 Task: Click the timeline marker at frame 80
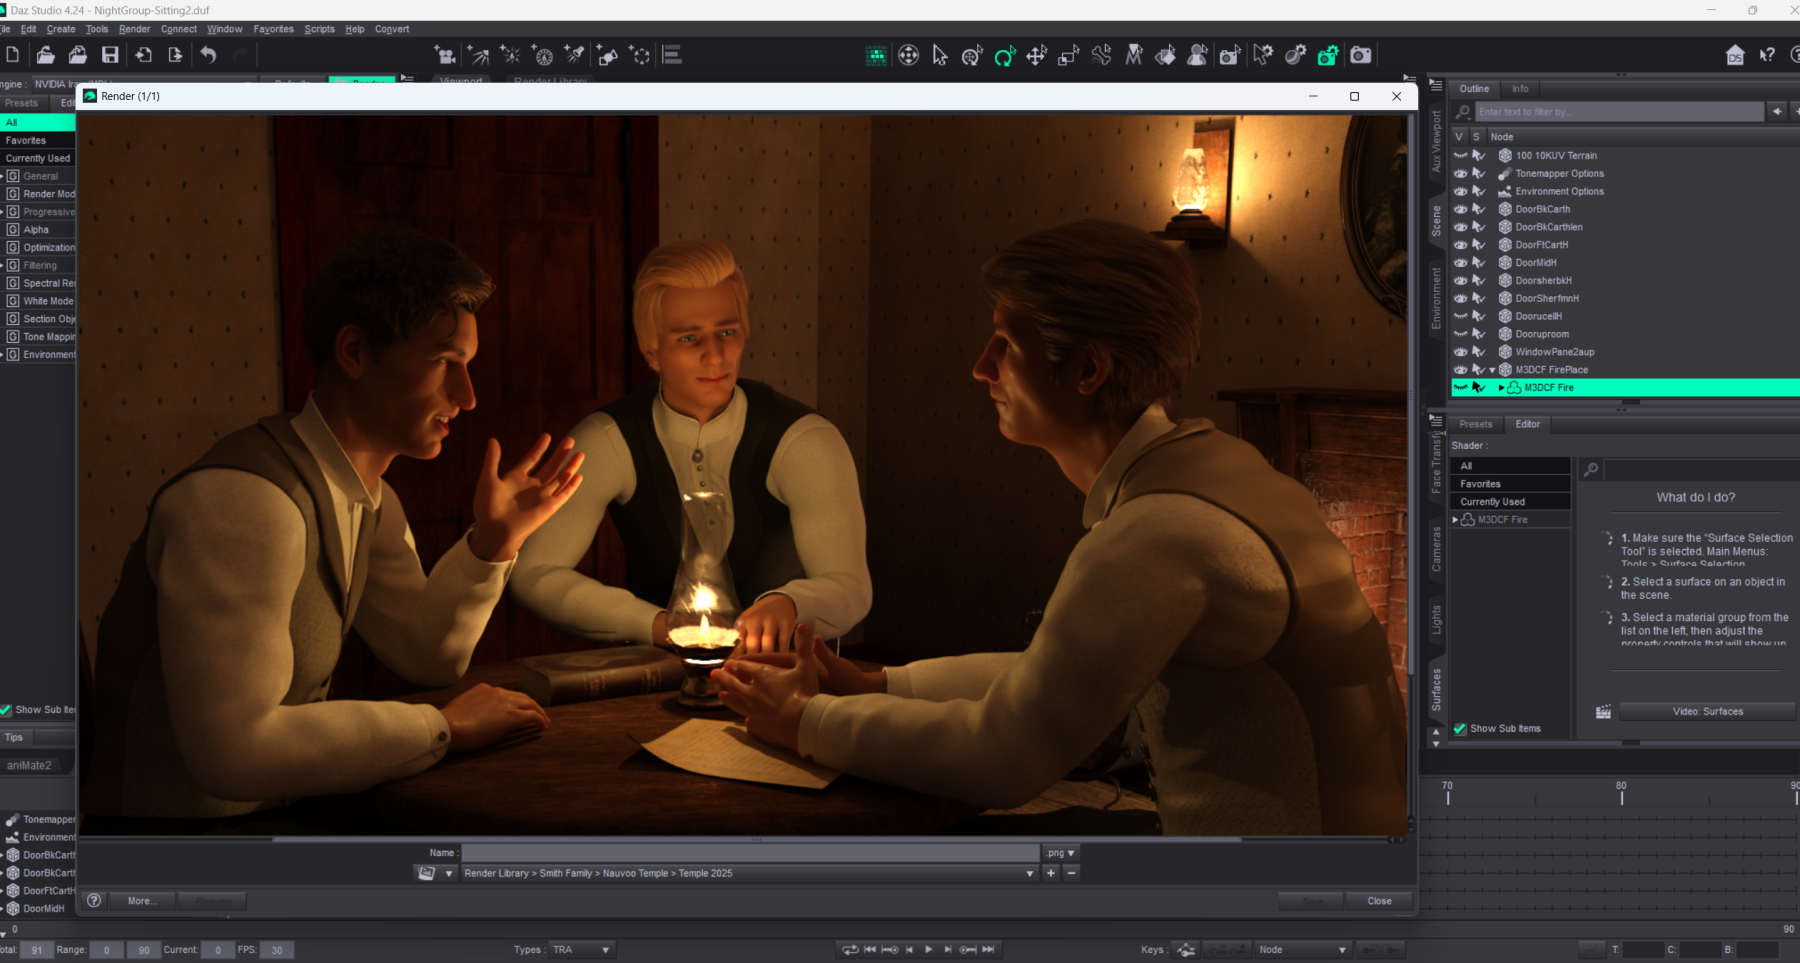(1621, 796)
